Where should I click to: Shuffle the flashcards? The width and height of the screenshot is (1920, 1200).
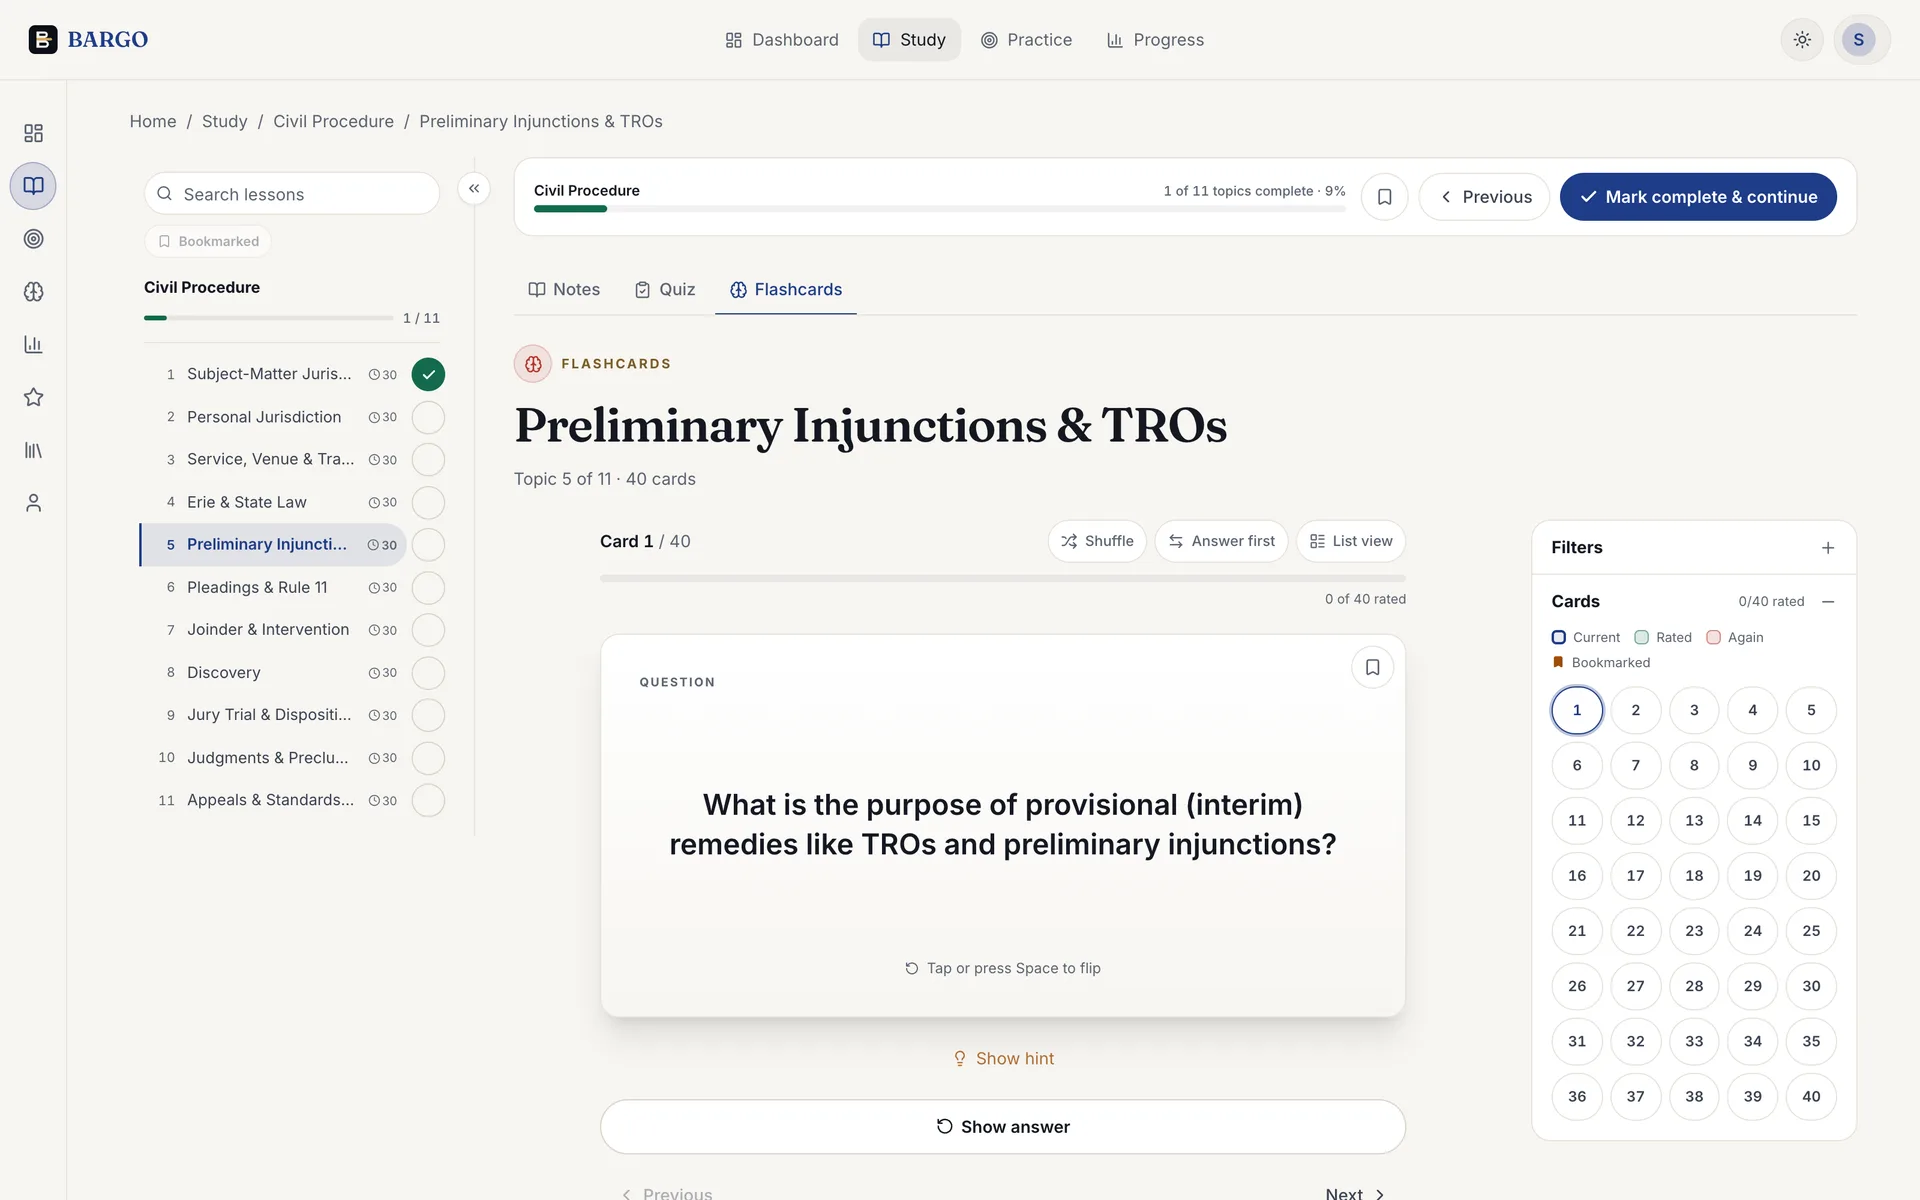pyautogui.click(x=1097, y=541)
